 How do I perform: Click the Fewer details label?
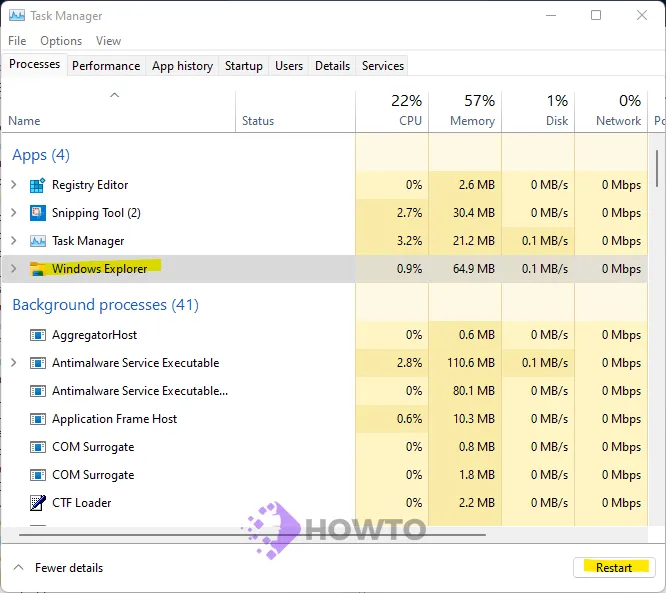point(69,568)
